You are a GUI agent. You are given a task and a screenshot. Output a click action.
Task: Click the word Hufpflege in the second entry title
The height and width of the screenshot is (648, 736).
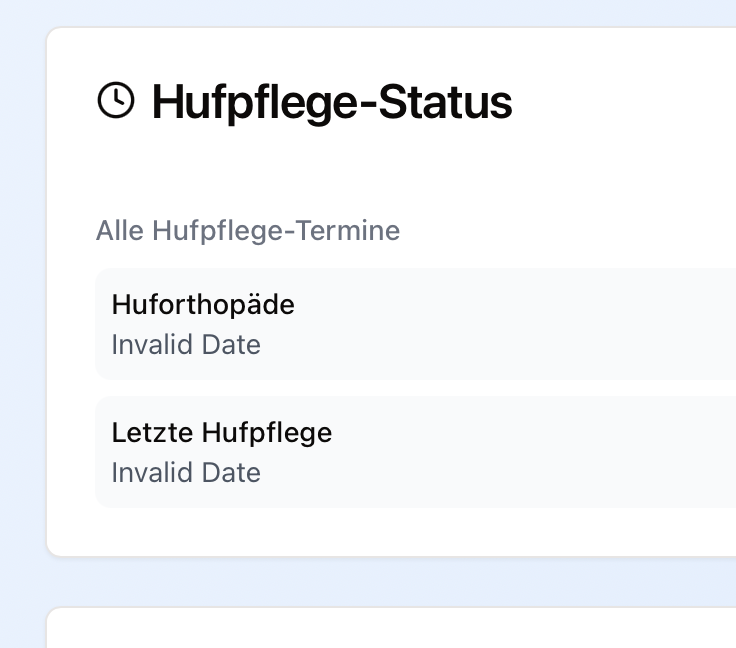(x=267, y=432)
